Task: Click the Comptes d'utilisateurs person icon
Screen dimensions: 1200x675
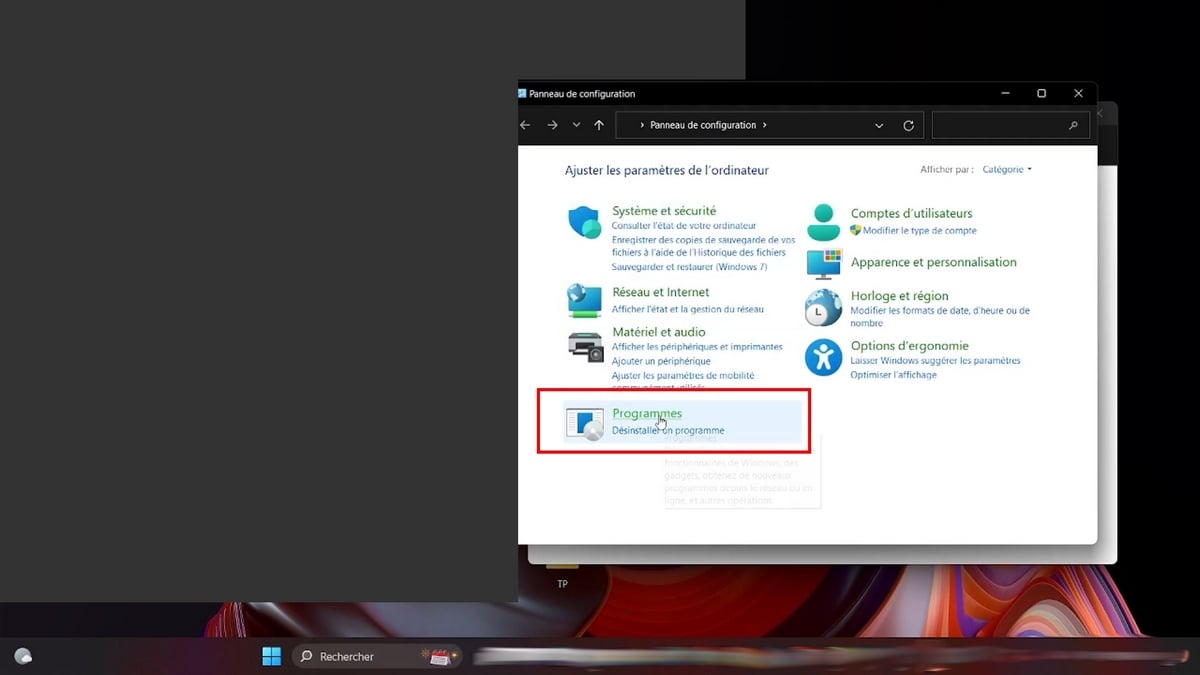Action: tap(823, 222)
